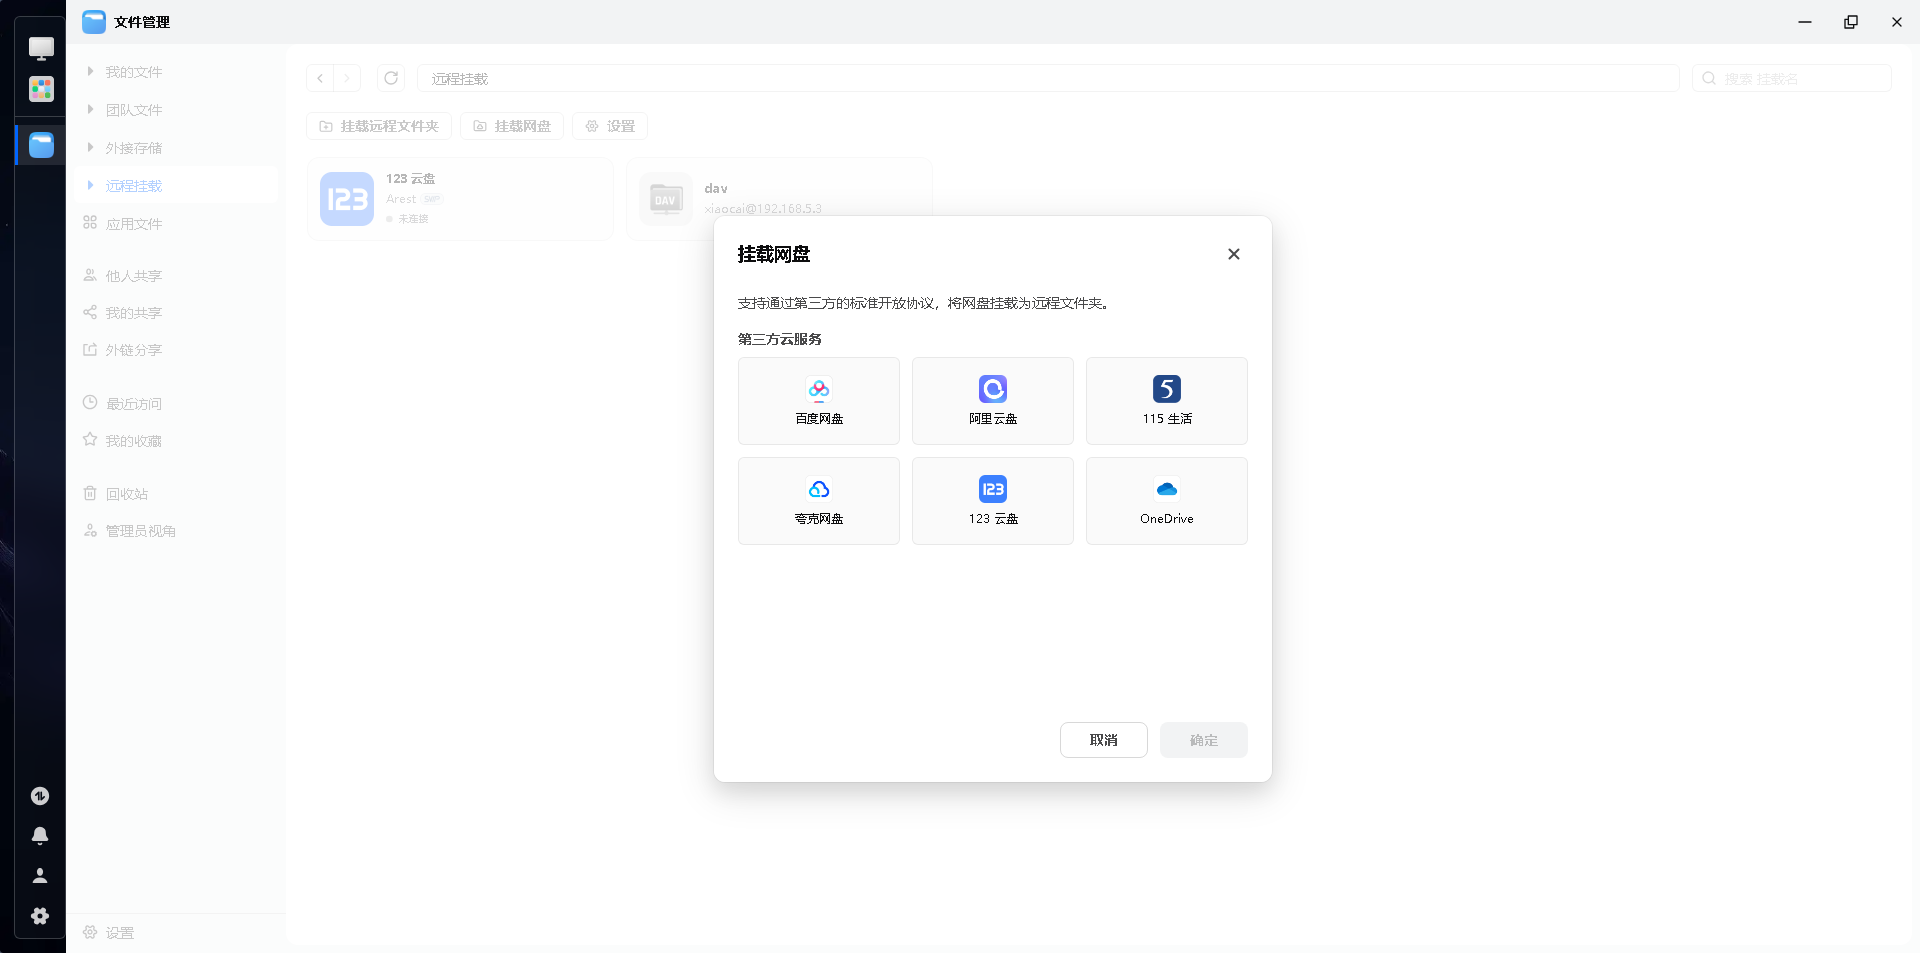
Task: Open the desktop icon in left dock
Action: pyautogui.click(x=41, y=48)
